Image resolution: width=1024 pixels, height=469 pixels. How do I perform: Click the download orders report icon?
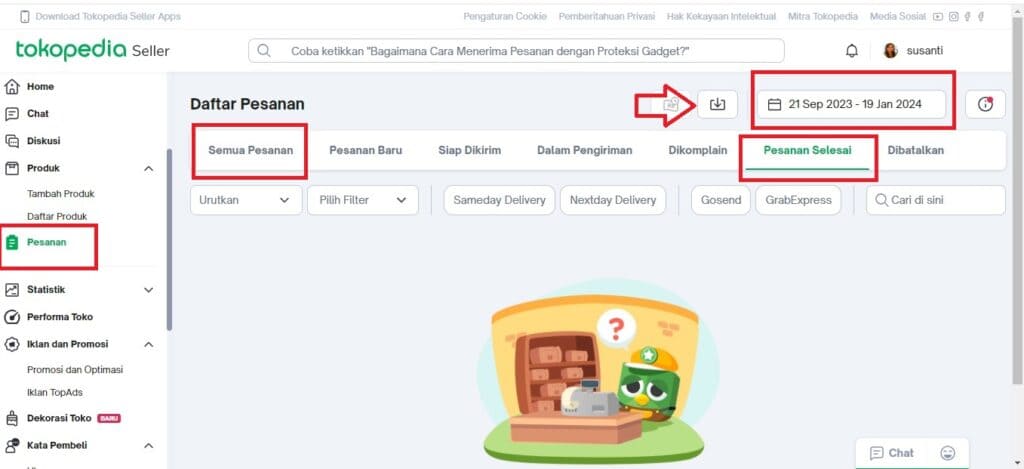pos(717,104)
